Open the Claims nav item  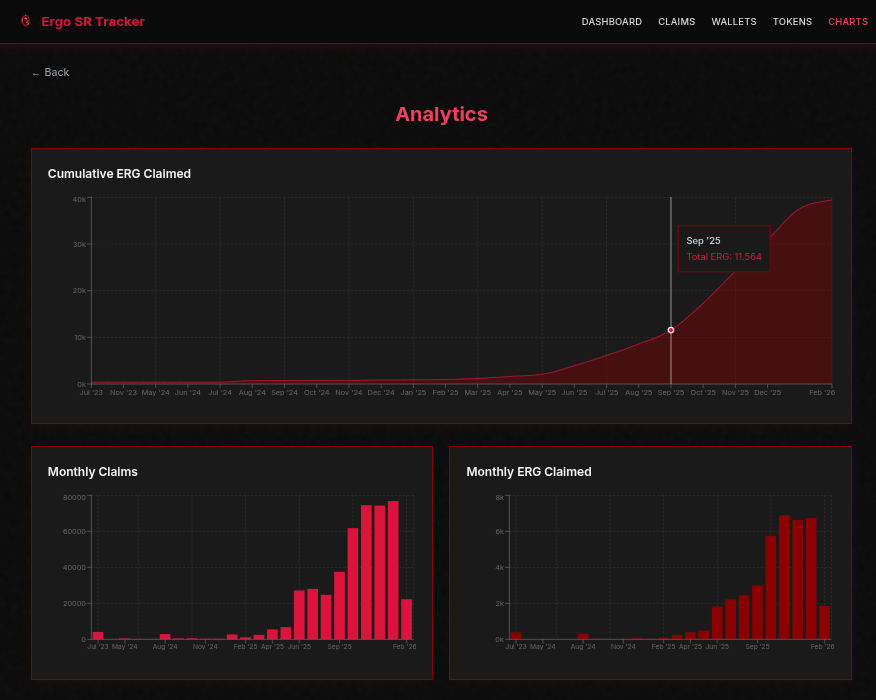677,22
